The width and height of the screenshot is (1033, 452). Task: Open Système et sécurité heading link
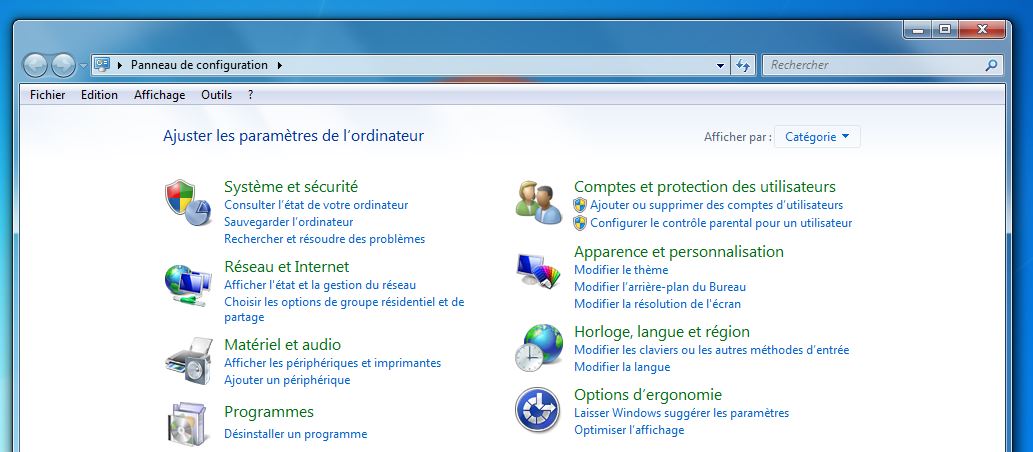291,186
